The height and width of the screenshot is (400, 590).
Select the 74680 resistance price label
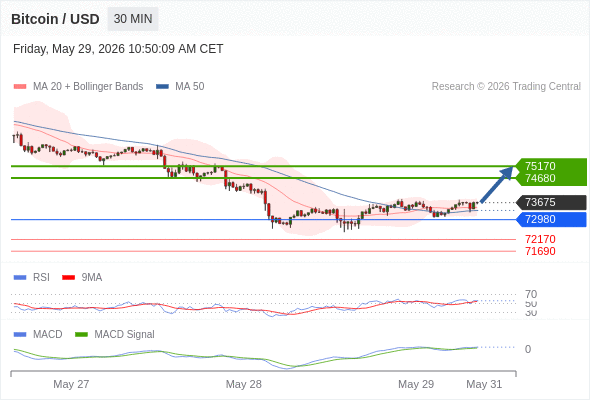point(540,178)
